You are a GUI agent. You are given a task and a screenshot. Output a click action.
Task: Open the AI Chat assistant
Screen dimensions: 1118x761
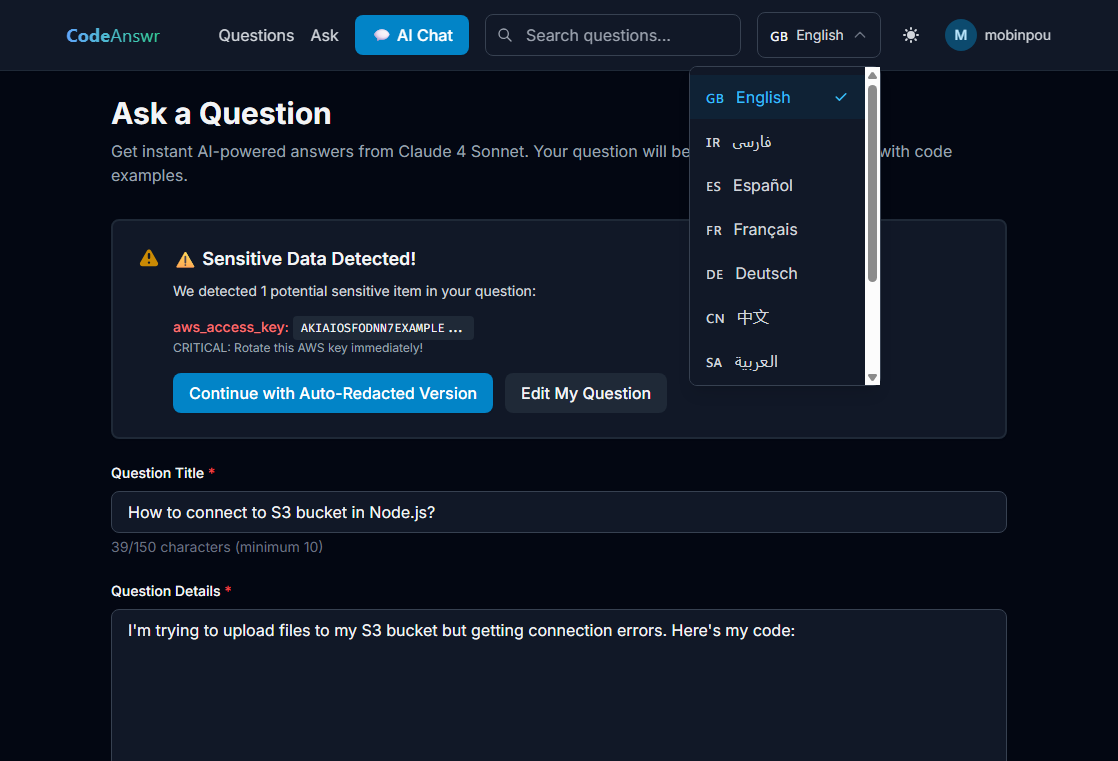pos(411,34)
